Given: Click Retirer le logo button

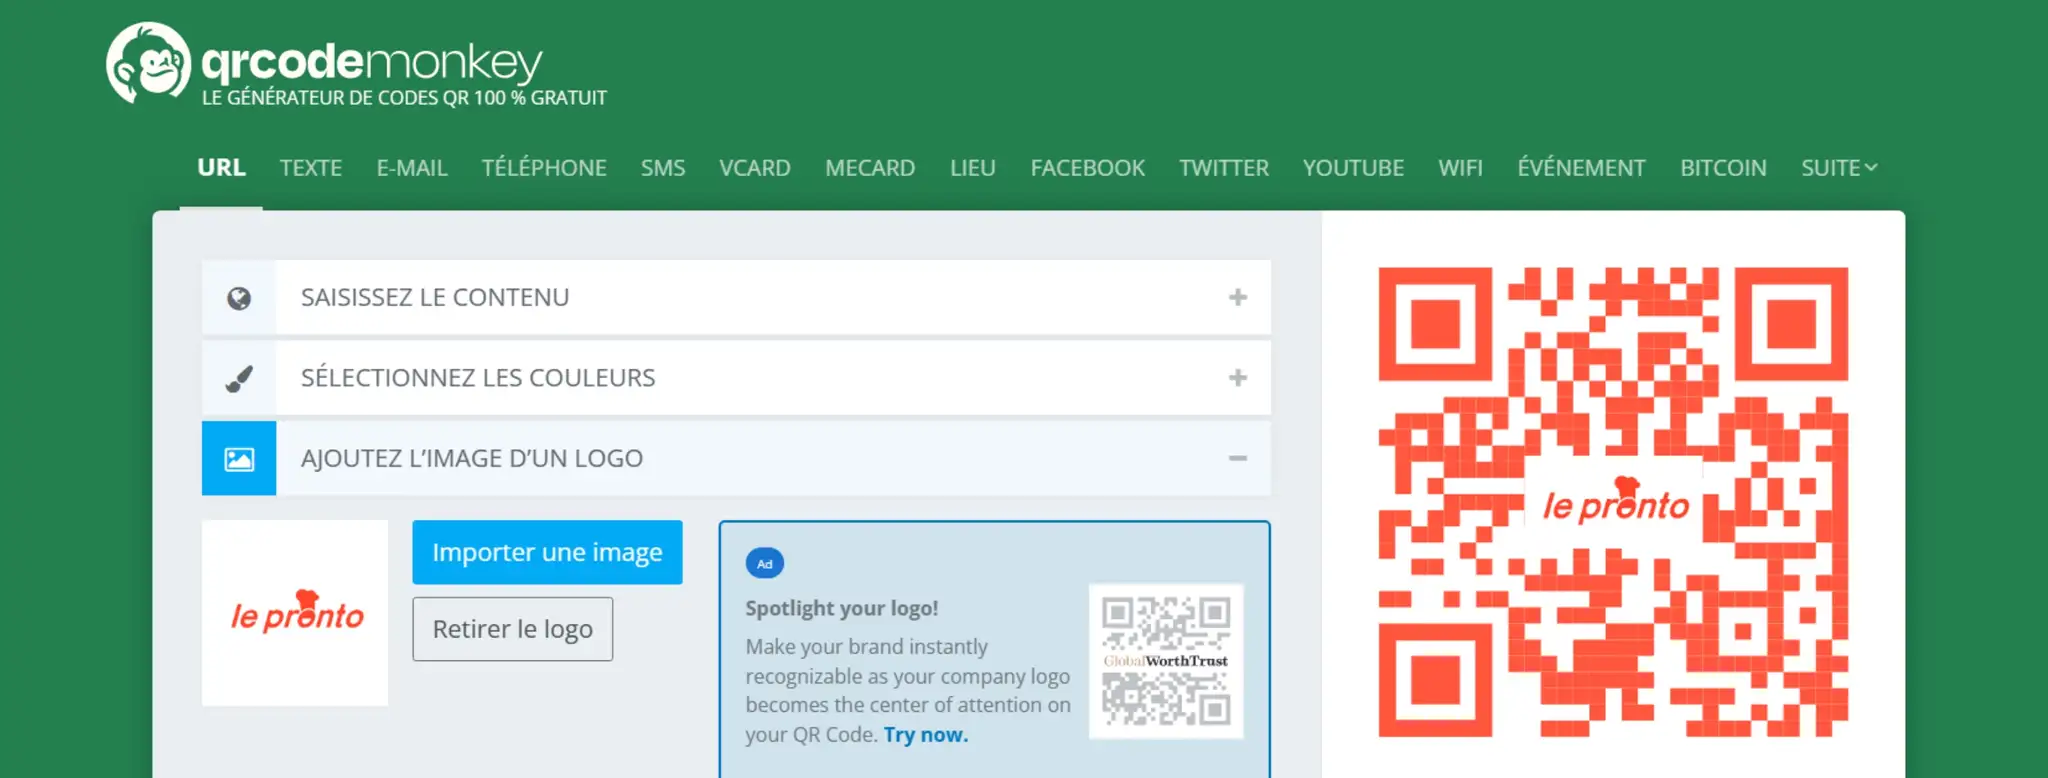Looking at the screenshot, I should [x=513, y=629].
